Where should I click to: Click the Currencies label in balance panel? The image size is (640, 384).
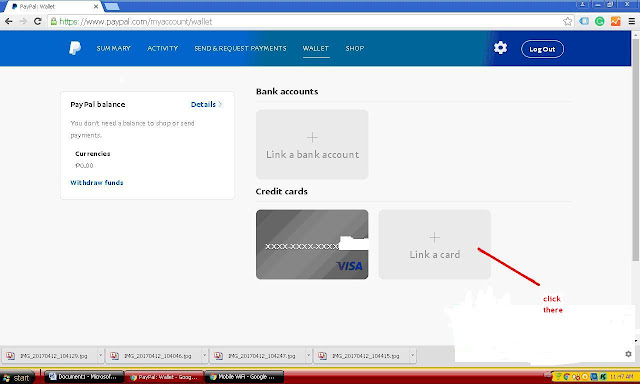tap(93, 153)
